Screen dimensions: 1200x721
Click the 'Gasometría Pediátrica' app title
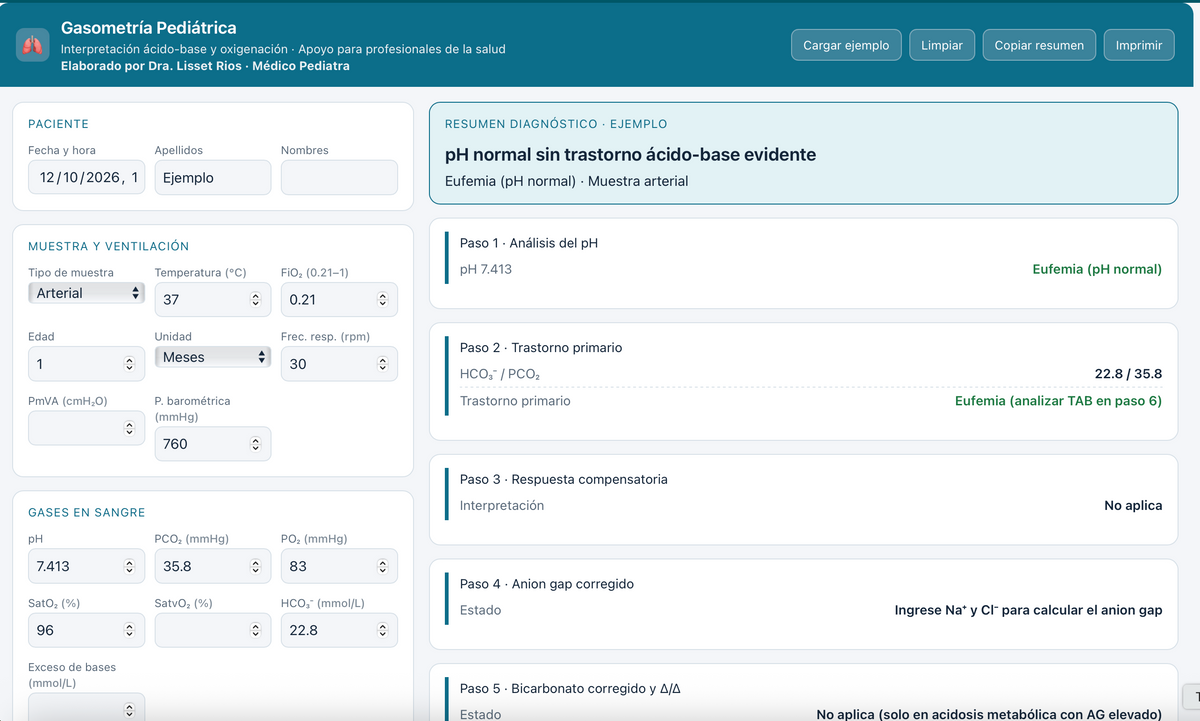[x=149, y=28]
